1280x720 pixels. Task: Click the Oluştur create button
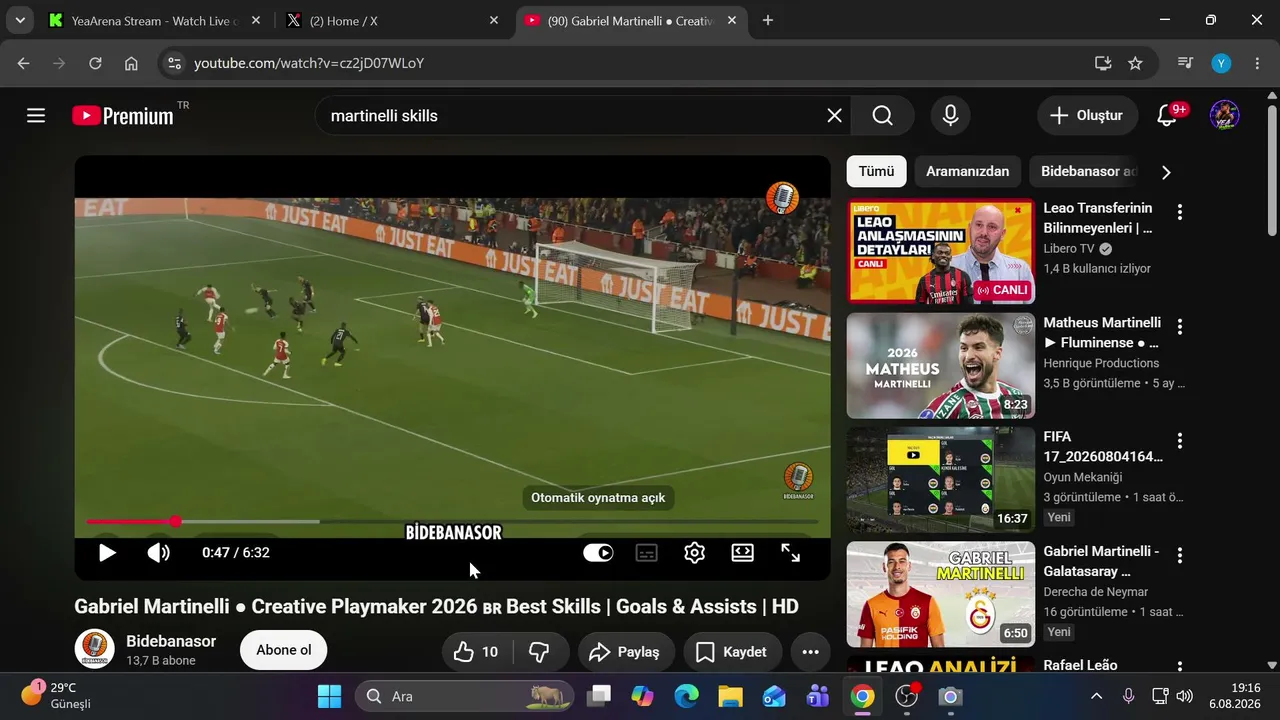(x=1087, y=116)
